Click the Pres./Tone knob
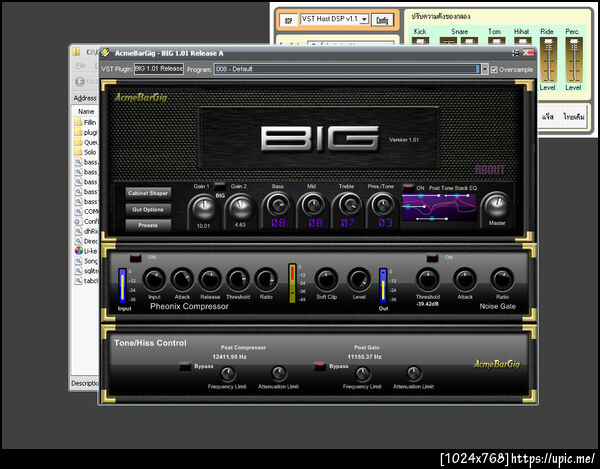The height and width of the screenshot is (469, 600). pyautogui.click(x=383, y=205)
